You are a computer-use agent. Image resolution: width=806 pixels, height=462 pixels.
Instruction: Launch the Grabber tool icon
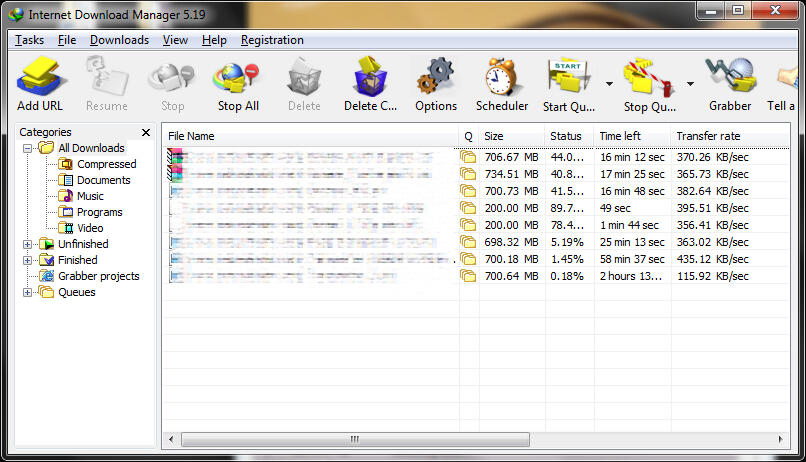click(730, 76)
